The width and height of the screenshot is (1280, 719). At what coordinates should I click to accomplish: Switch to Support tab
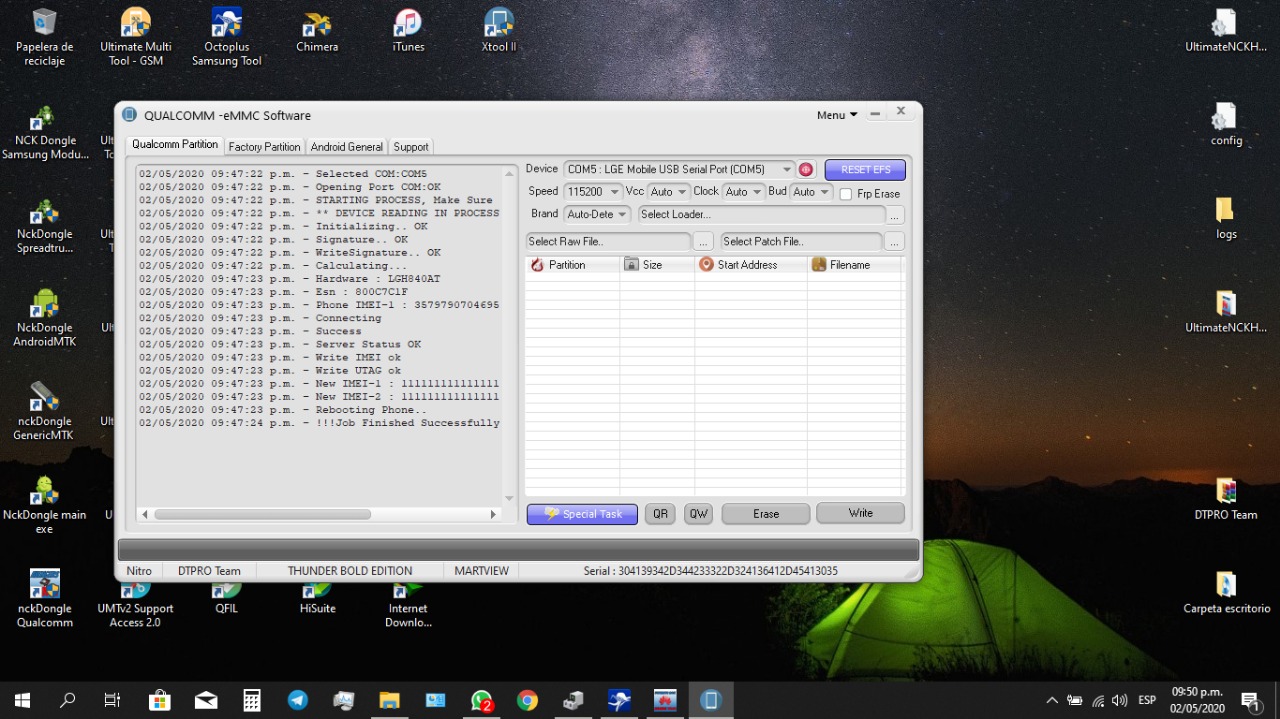pyautogui.click(x=411, y=147)
